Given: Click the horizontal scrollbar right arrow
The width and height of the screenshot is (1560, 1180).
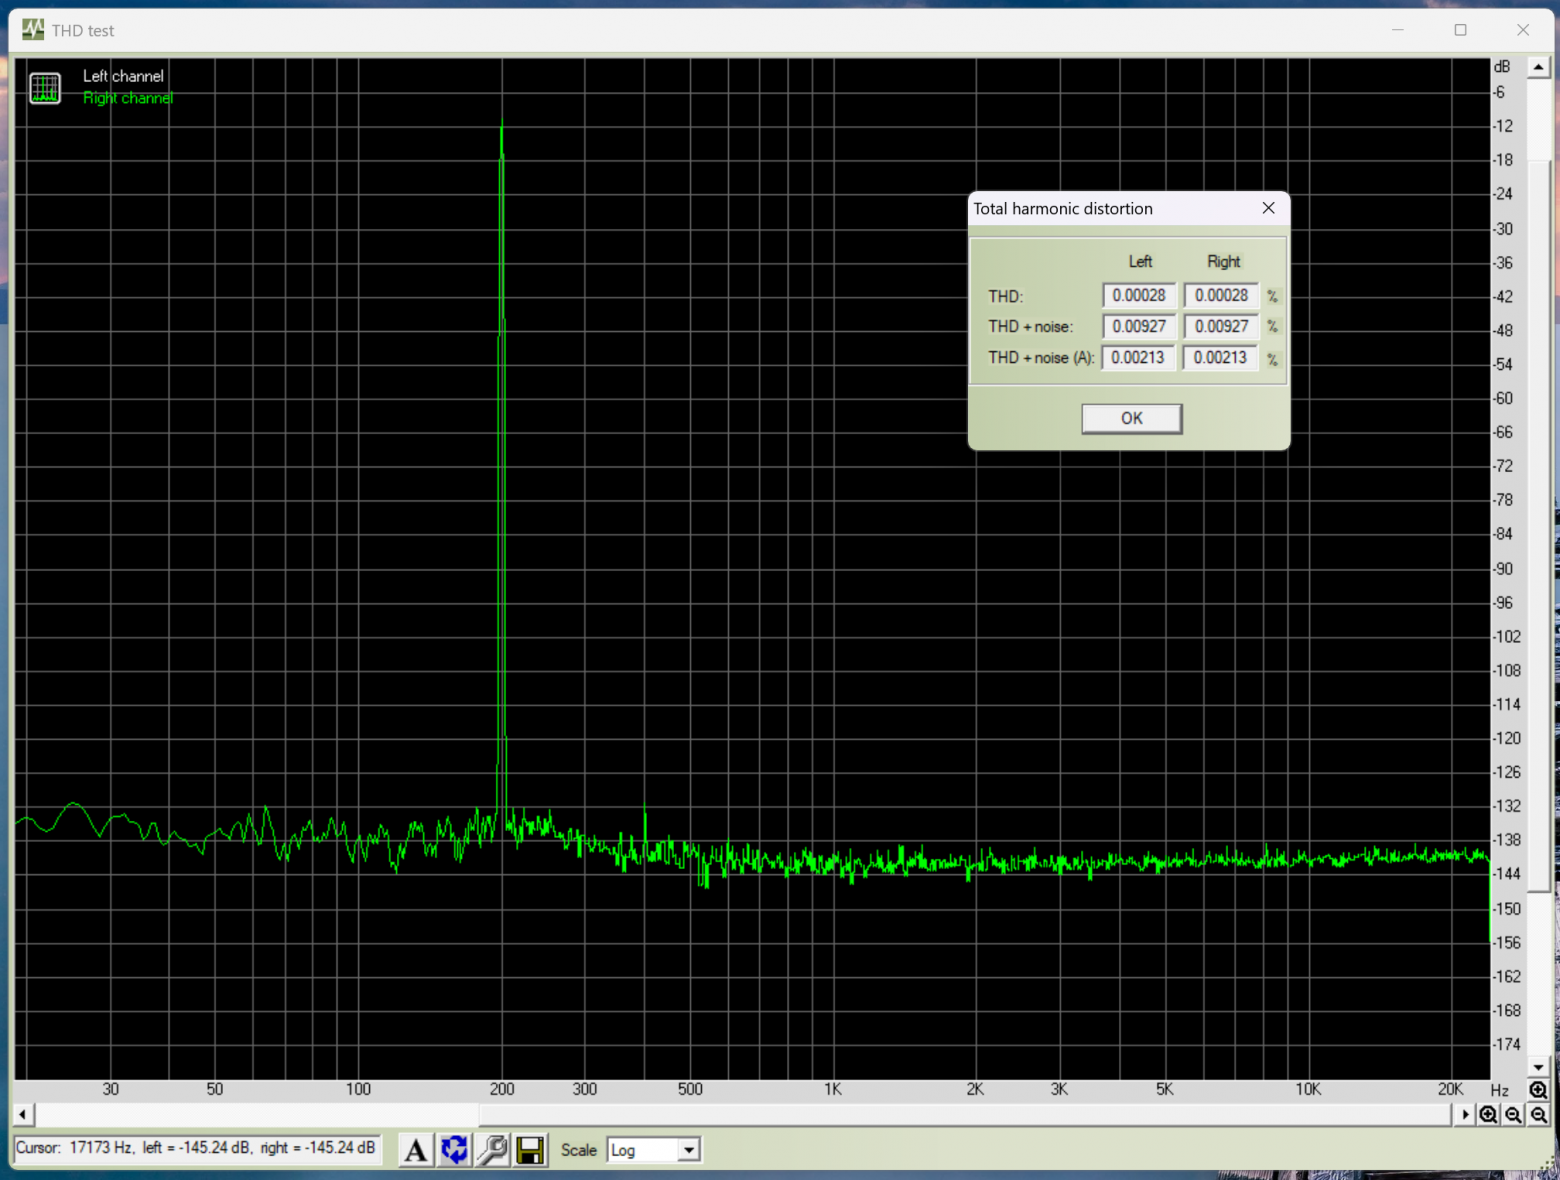Looking at the screenshot, I should (x=1466, y=1114).
